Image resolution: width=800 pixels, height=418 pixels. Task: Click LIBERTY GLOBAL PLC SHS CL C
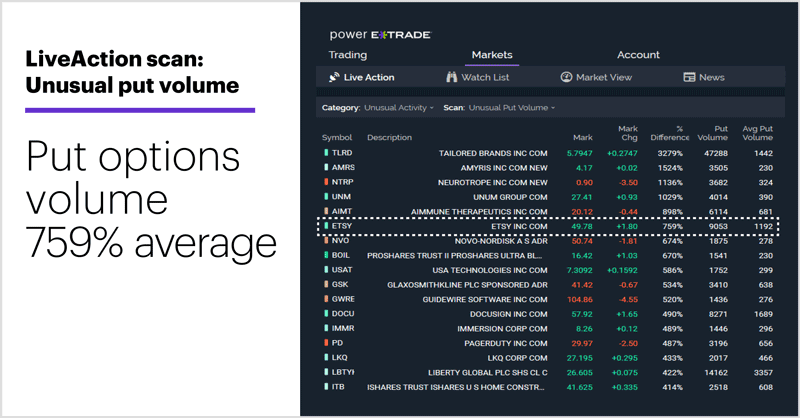click(488, 373)
